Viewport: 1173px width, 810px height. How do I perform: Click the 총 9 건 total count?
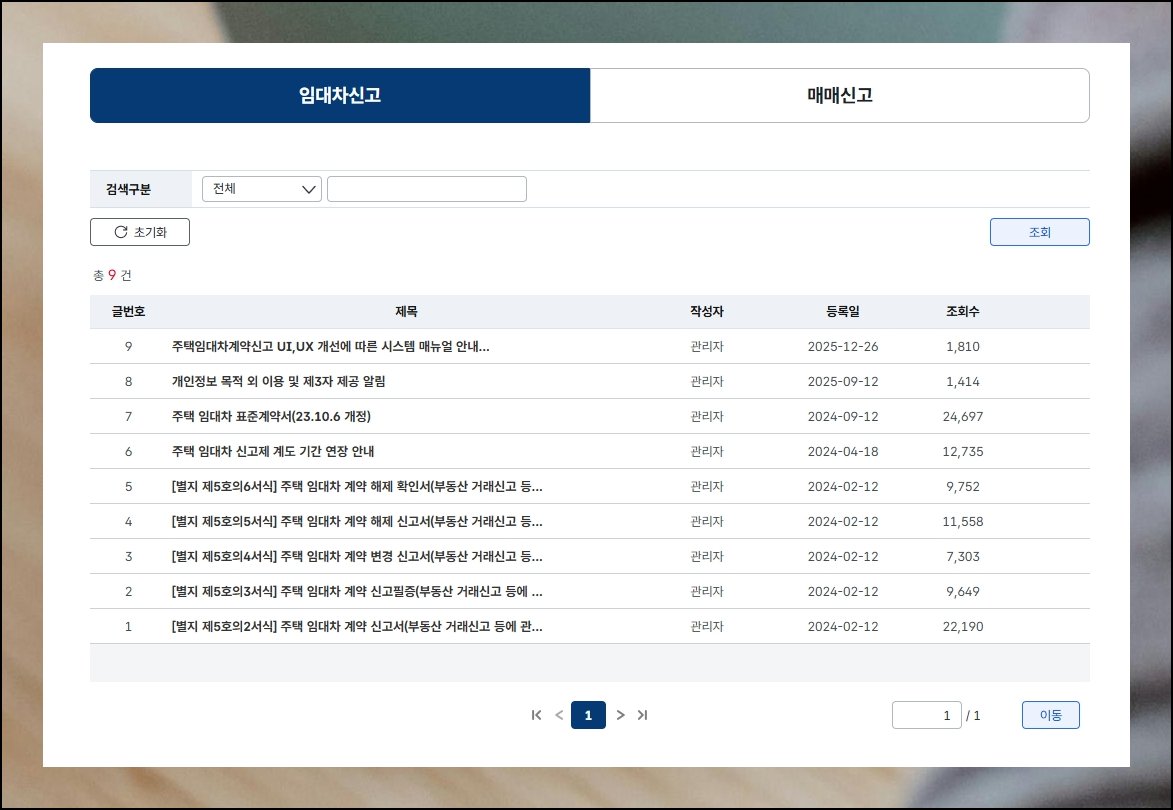click(x=112, y=275)
